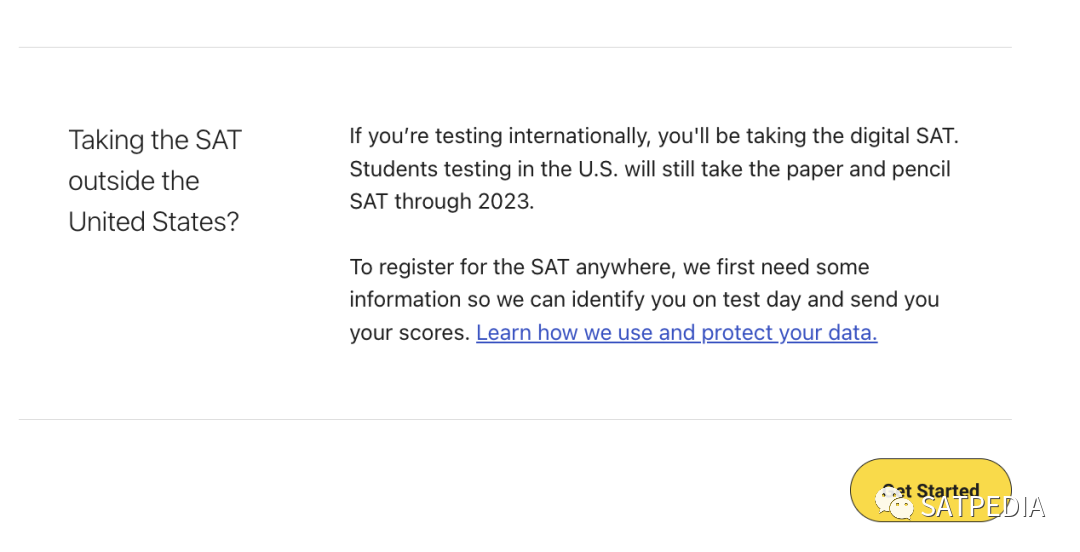The width and height of the screenshot is (1080, 552).
Task: Click the "Taking the SAT" heading line
Action: click(155, 140)
